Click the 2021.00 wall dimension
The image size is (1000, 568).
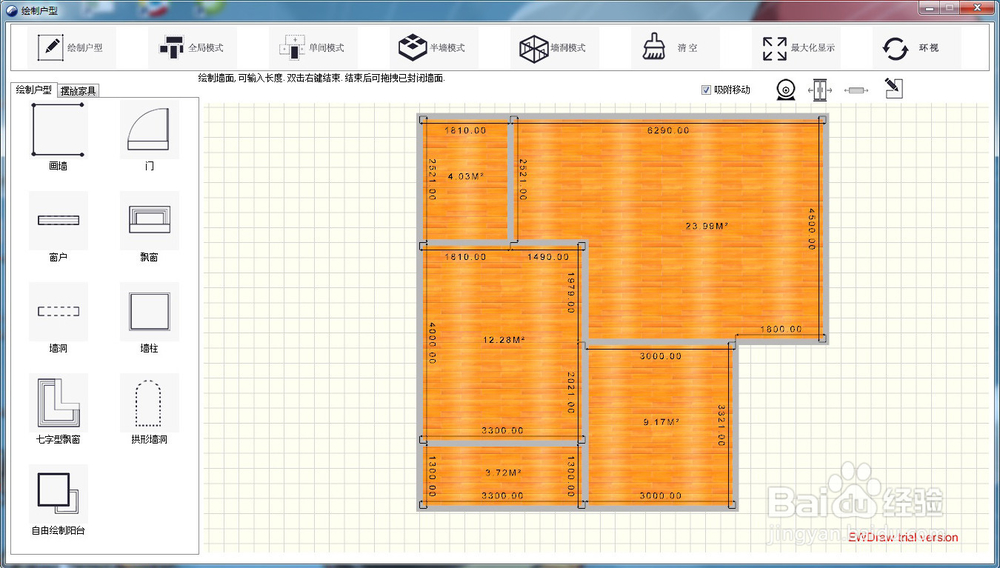click(571, 393)
